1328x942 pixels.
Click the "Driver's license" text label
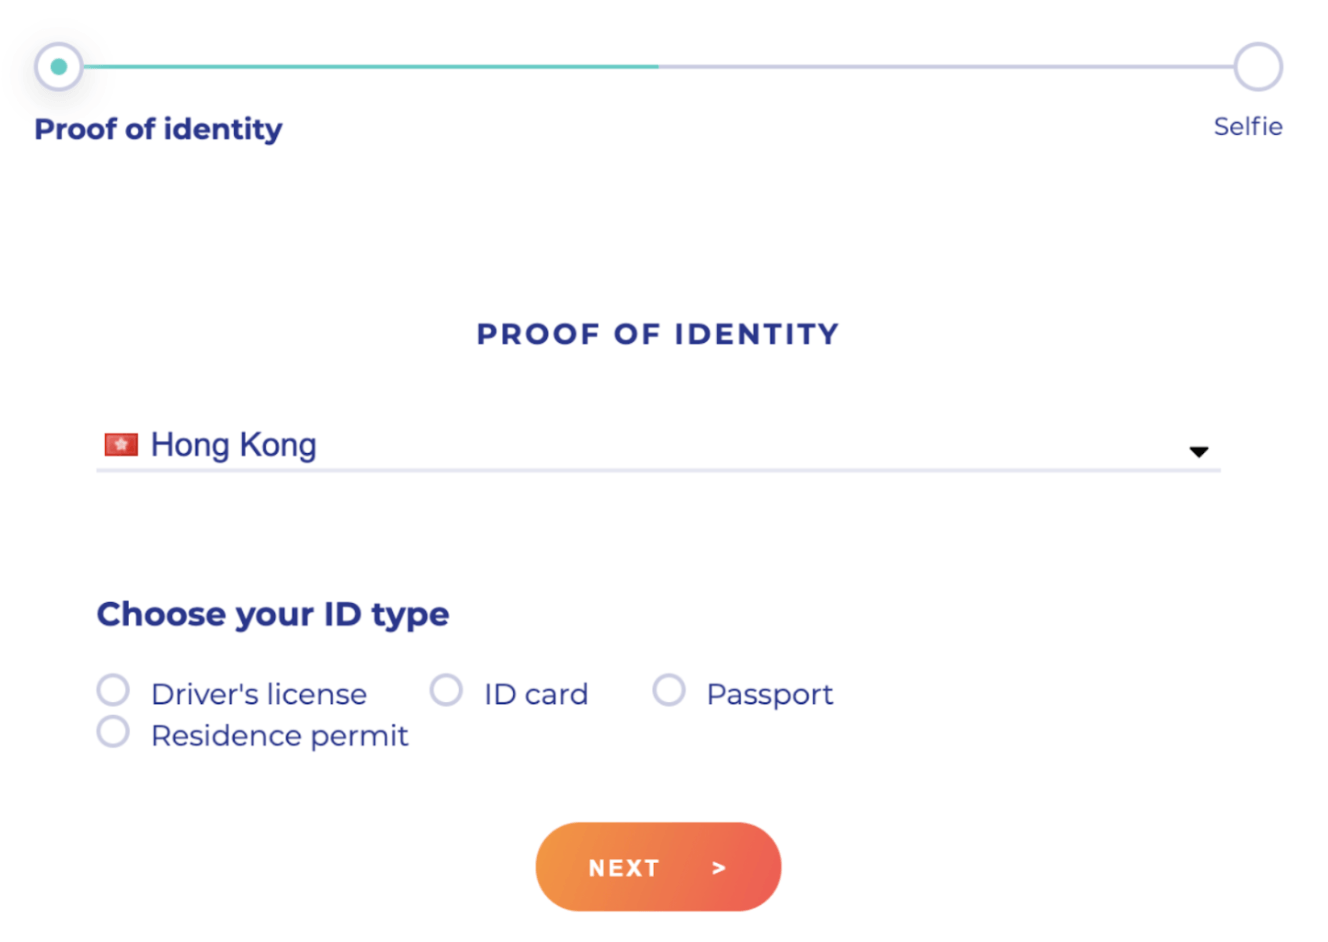259,694
